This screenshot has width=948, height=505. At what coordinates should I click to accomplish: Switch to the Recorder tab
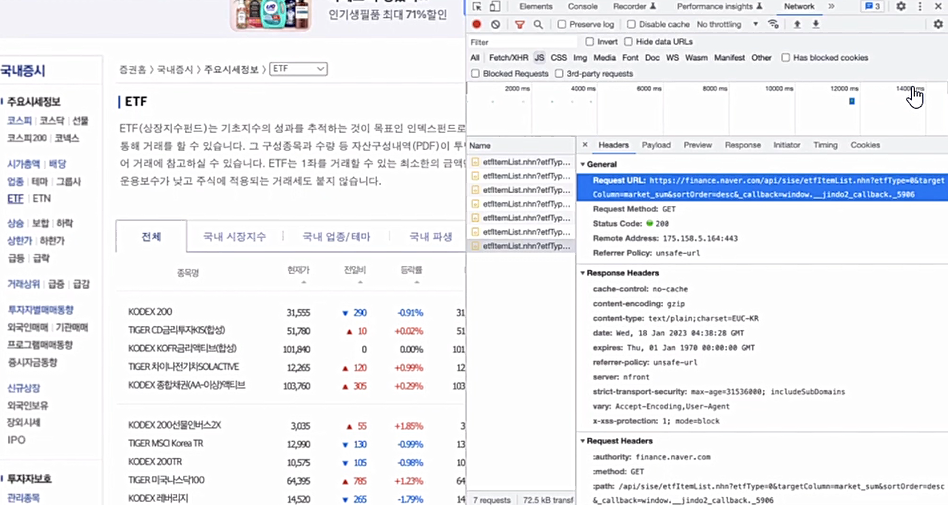tap(634, 6)
